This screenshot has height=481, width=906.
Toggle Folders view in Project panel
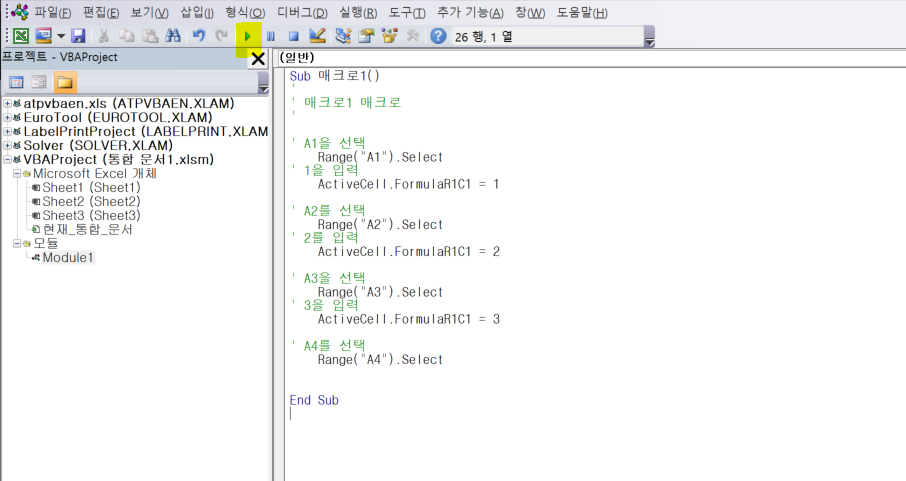pos(65,82)
